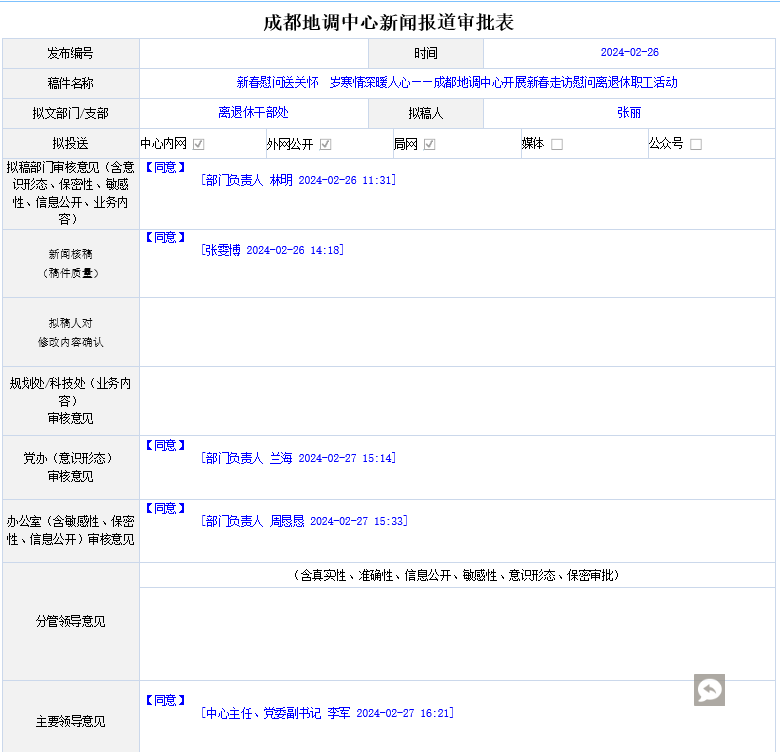Enable the 媒体 checkbox
Image resolution: width=780 pixels, height=752 pixels.
(557, 144)
